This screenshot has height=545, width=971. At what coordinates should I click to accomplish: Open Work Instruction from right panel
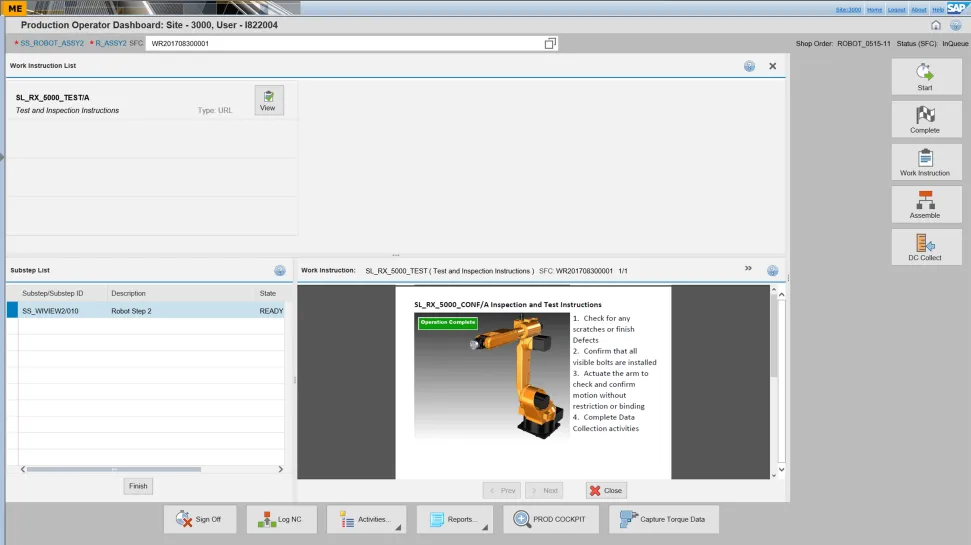925,163
